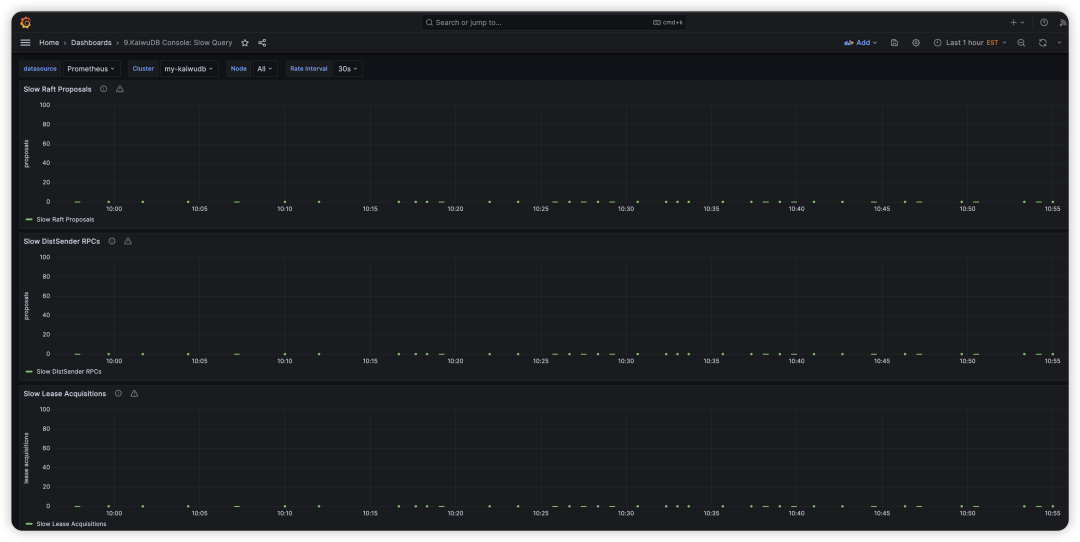Viewport: 1080px width, 542px height.
Task: Go to Dashboards breadcrumb
Action: [x=91, y=43]
